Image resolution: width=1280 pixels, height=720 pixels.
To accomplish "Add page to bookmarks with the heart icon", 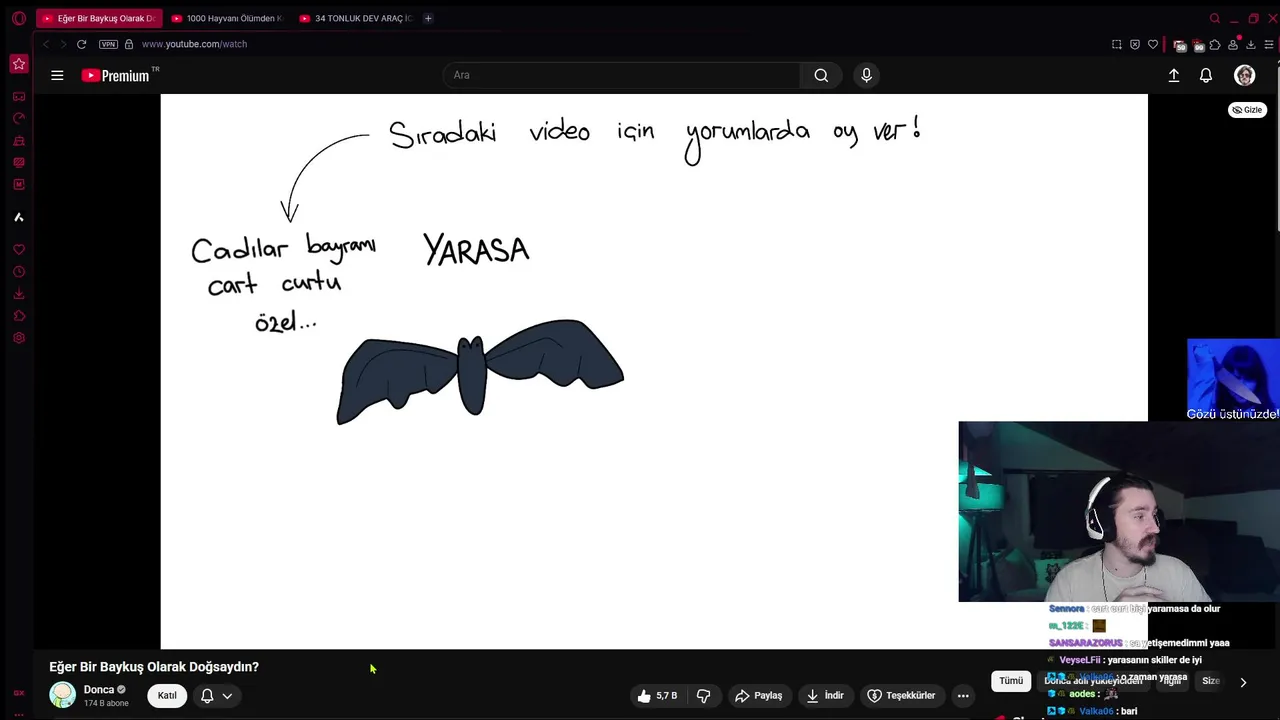I will 1153,44.
